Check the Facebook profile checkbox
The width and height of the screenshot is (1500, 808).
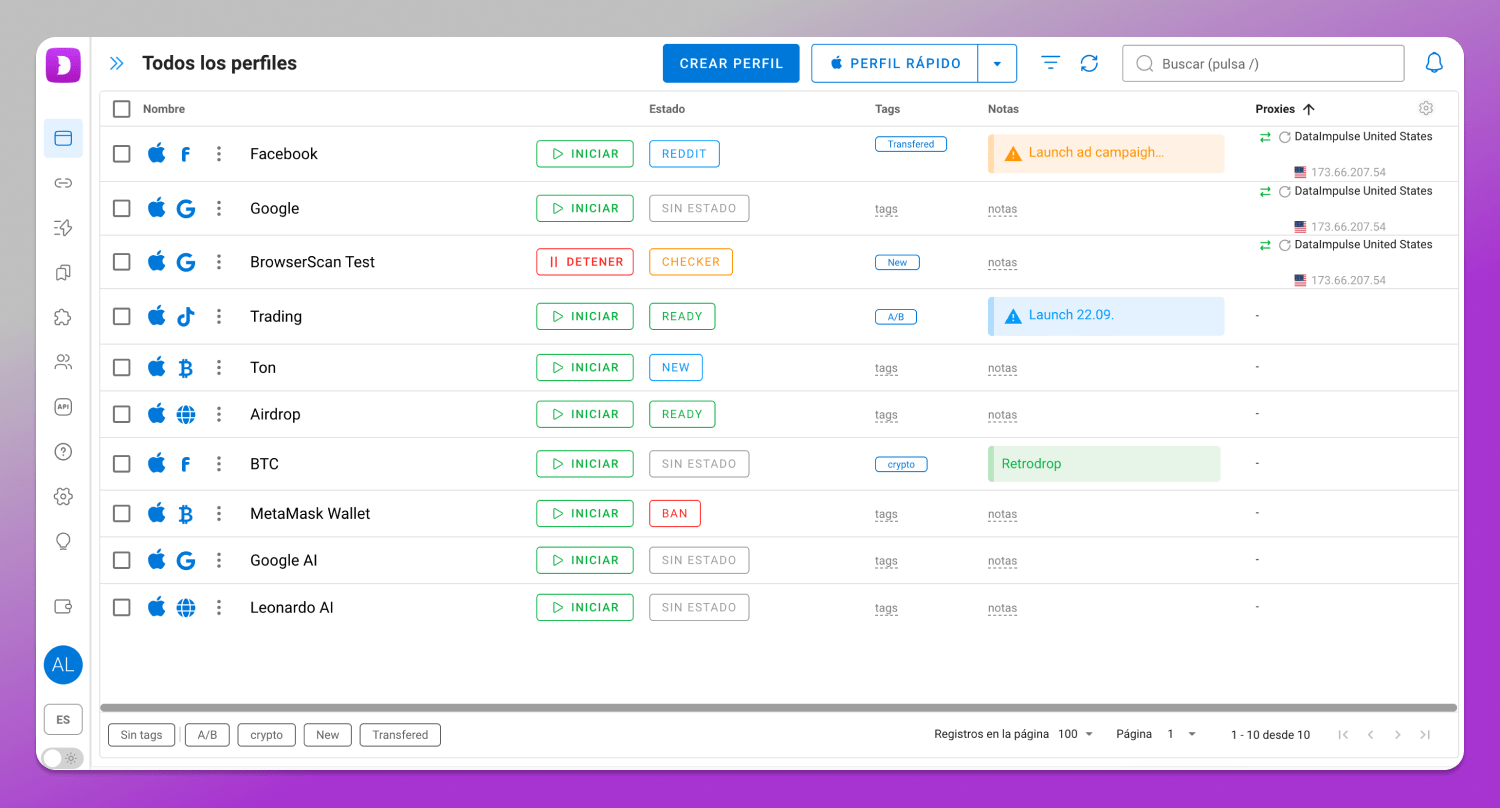(x=122, y=154)
